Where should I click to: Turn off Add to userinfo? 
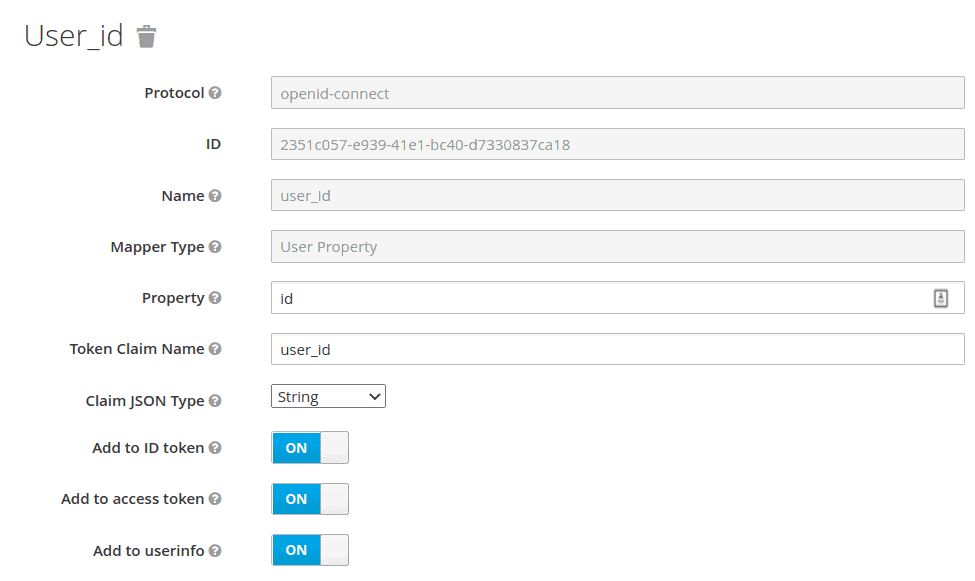tap(309, 550)
